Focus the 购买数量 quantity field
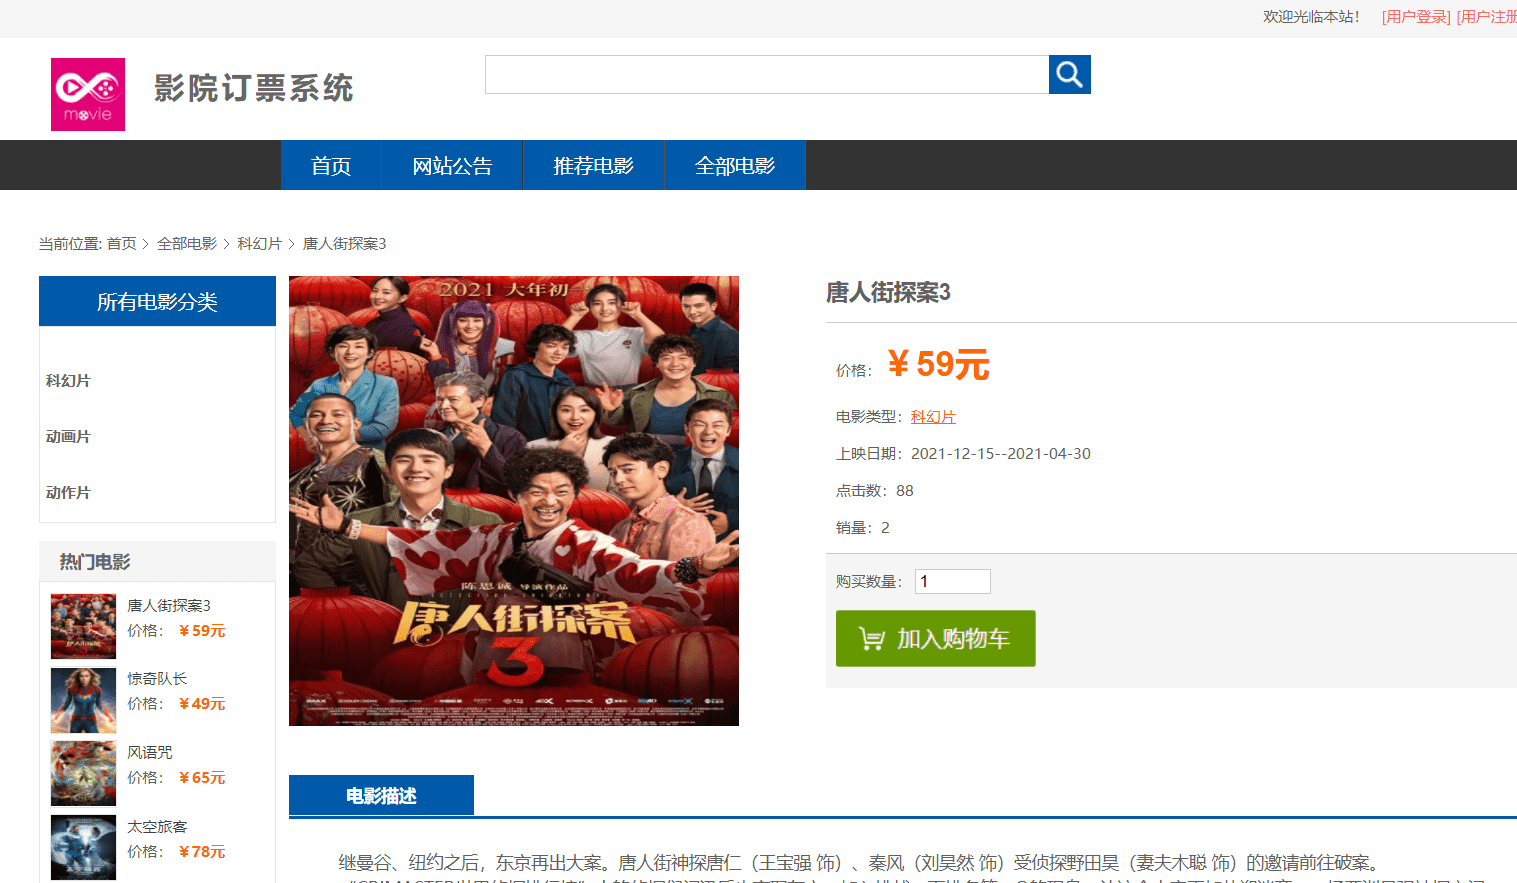The image size is (1517, 883). [953, 581]
